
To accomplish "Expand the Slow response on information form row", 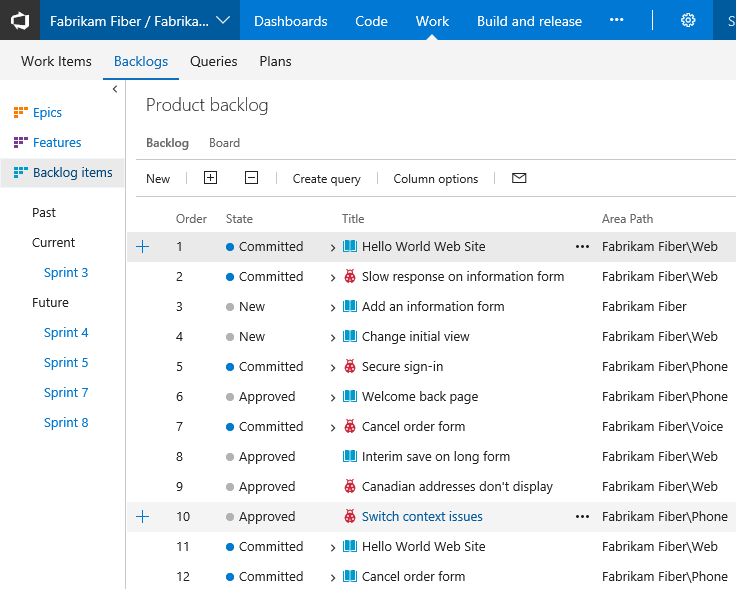I will (x=333, y=277).
